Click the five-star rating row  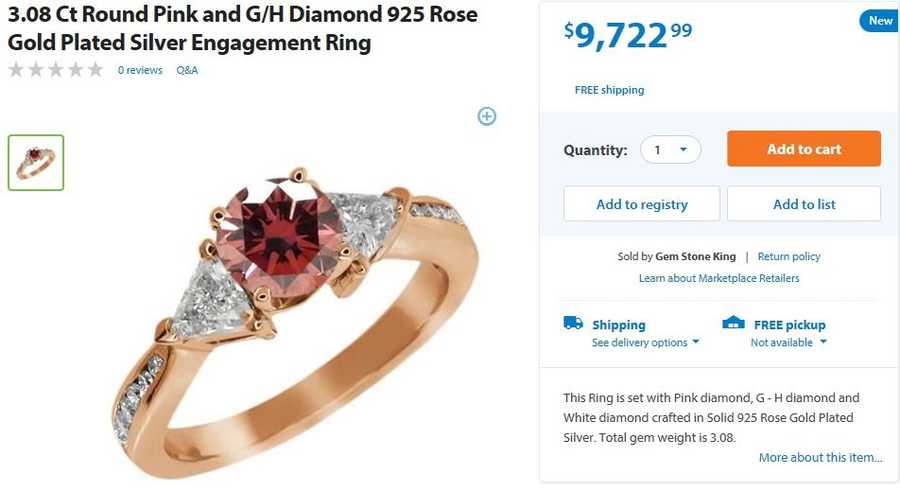point(55,70)
